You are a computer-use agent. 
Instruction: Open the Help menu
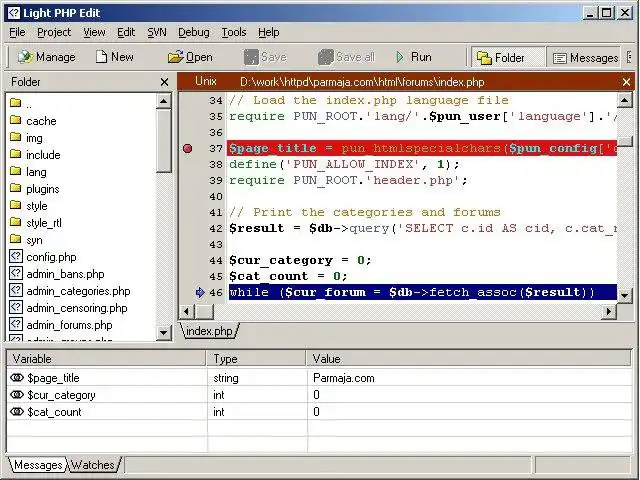tap(269, 32)
